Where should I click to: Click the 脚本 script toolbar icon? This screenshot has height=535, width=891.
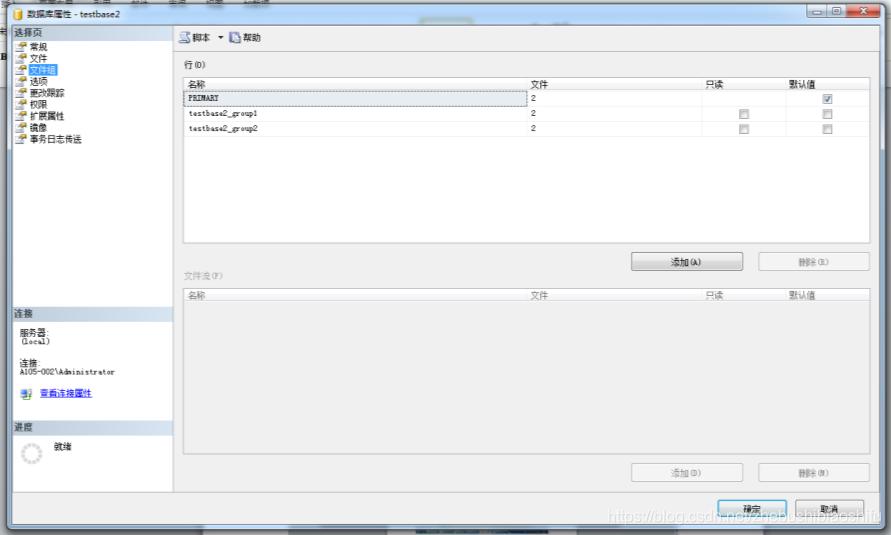[185, 37]
